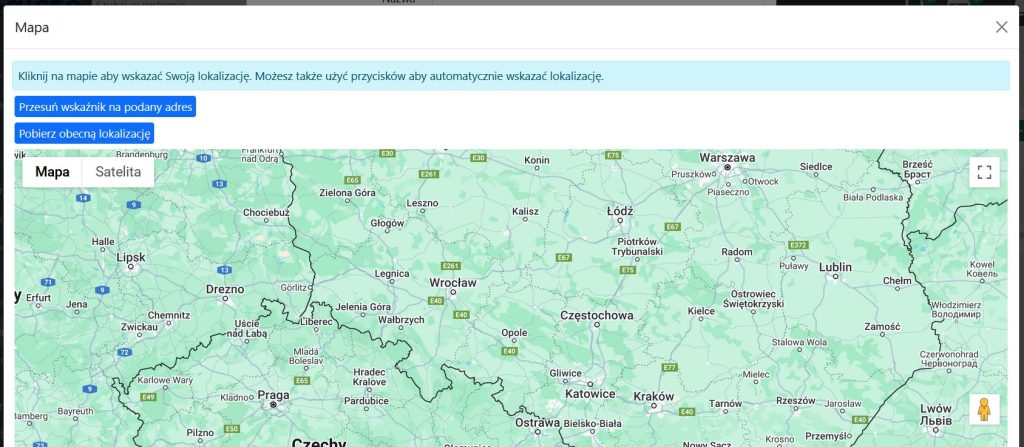
Task: Click Jelenia Góra label on map
Action: click(363, 307)
